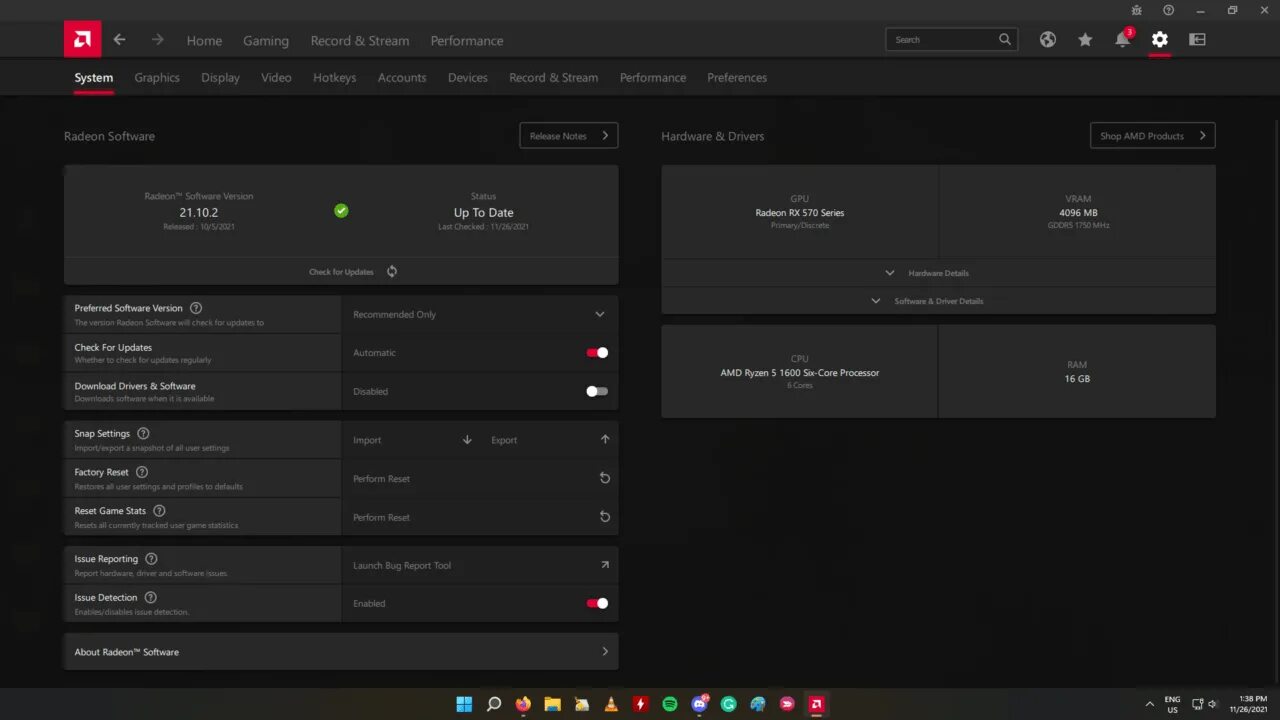Image resolution: width=1280 pixels, height=720 pixels.
Task: Click reset icon in Factory Reset row
Action: point(605,478)
